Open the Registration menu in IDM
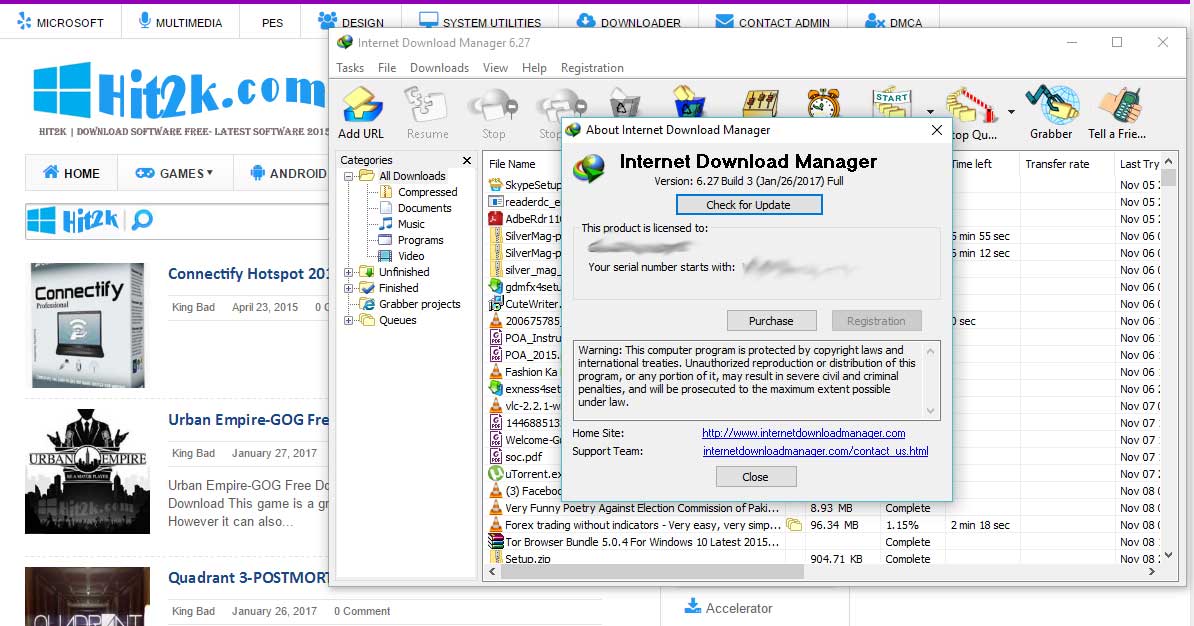1194x626 pixels. (592, 68)
